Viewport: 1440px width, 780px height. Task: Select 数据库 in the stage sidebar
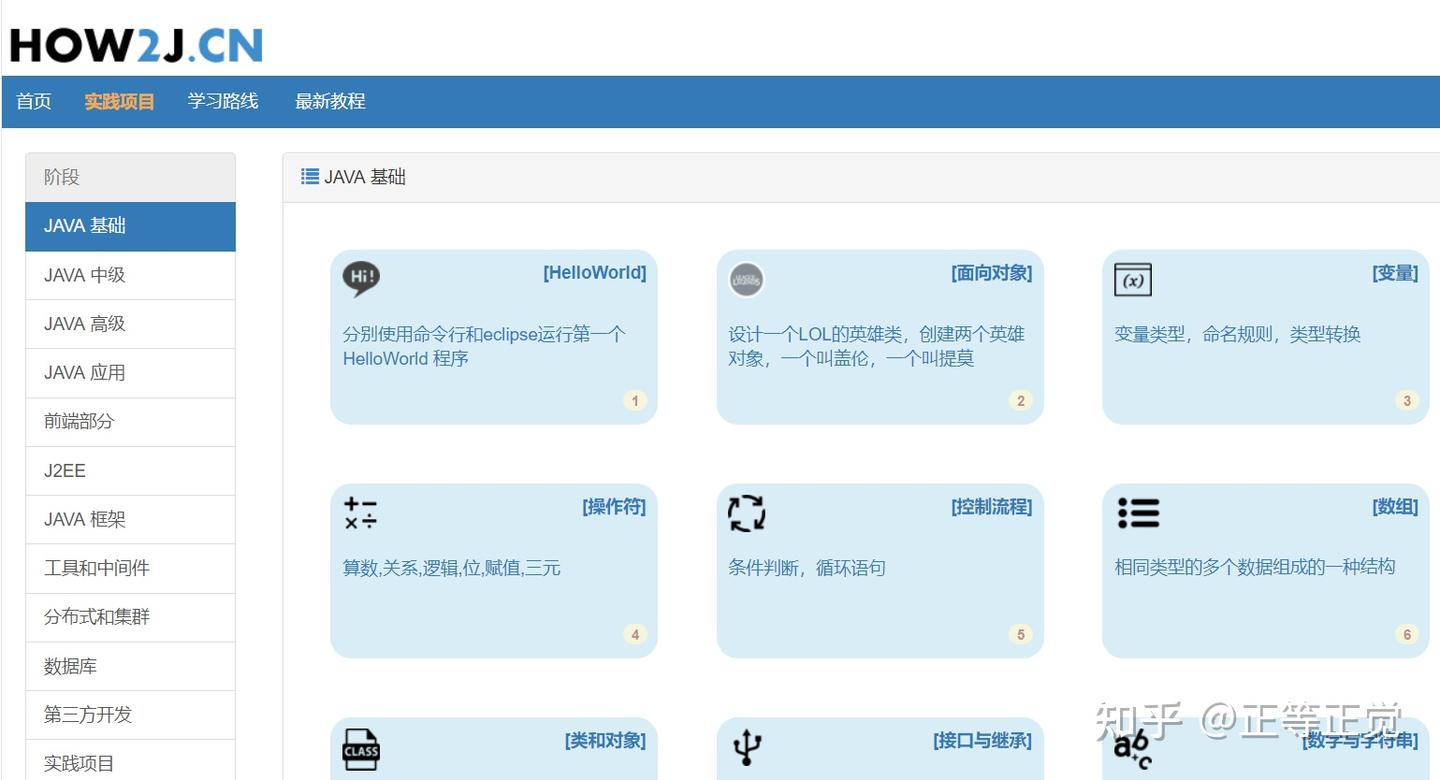coord(69,666)
